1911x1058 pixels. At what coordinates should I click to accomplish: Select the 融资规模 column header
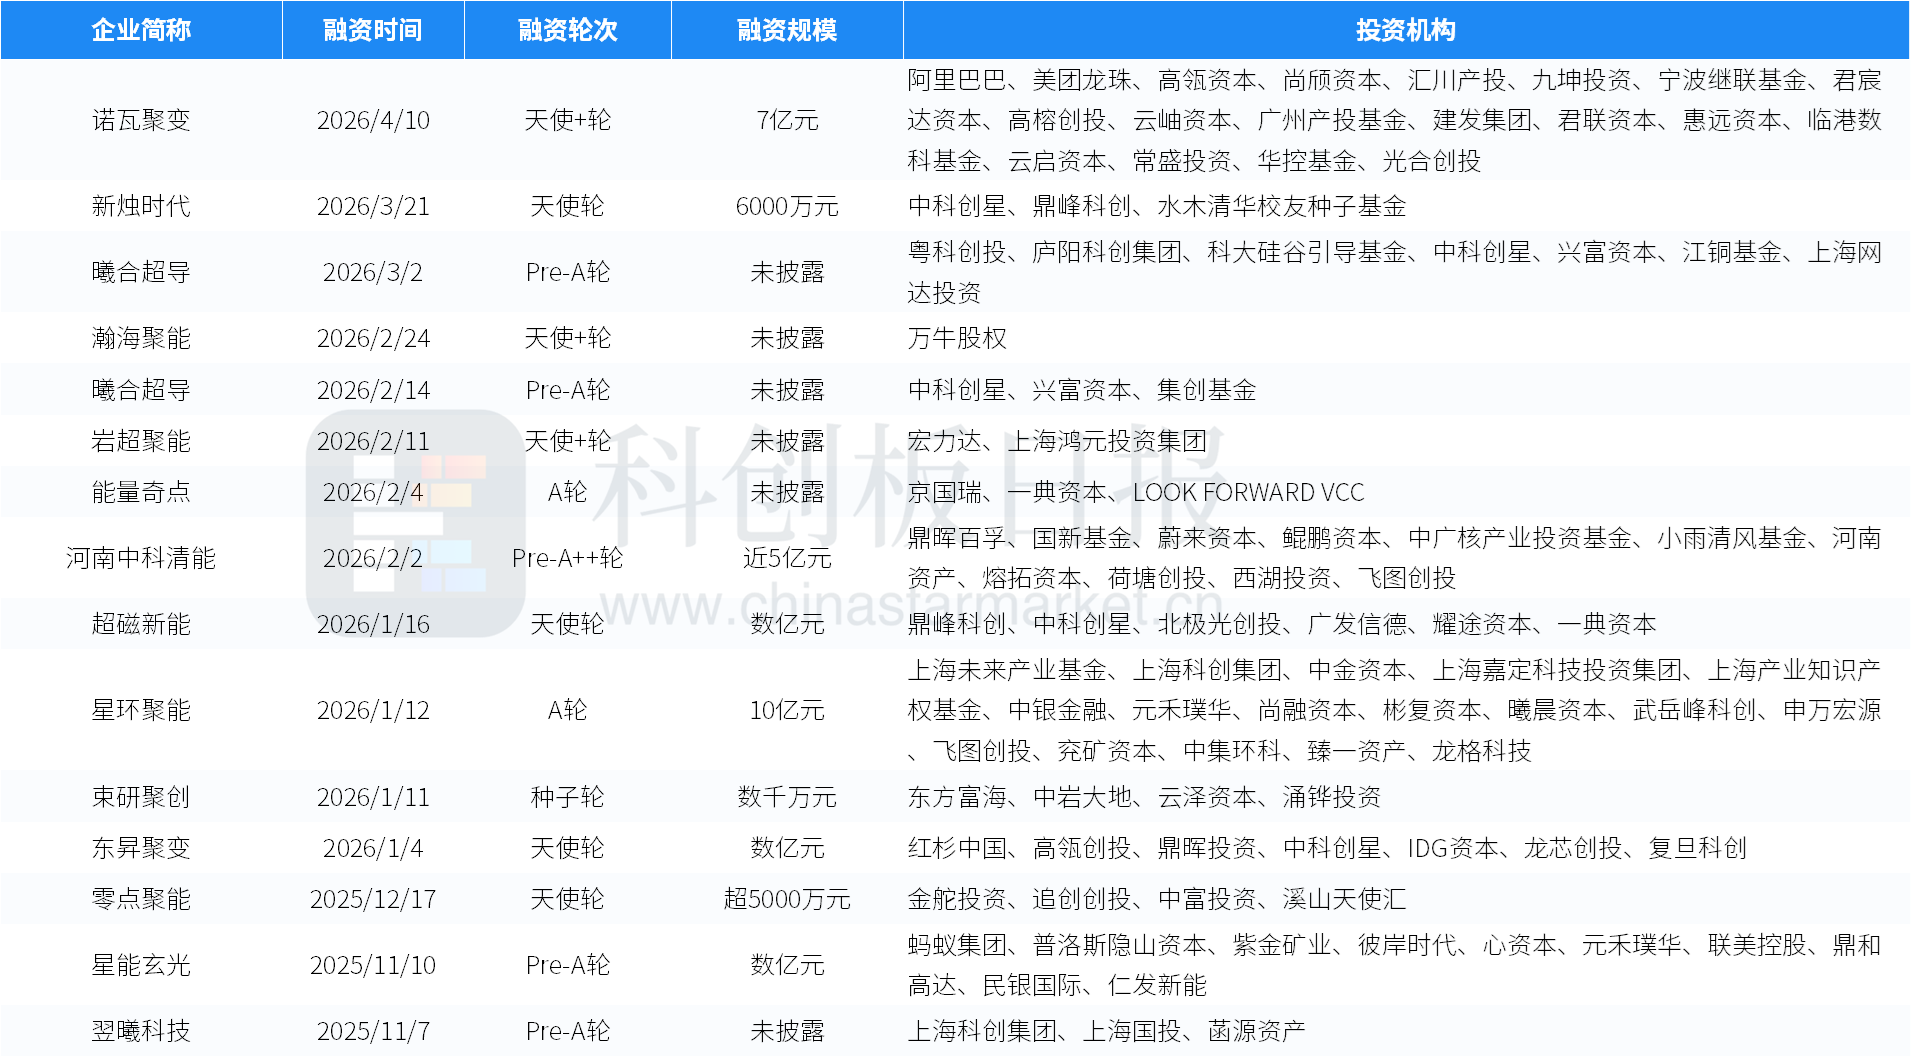coord(787,30)
